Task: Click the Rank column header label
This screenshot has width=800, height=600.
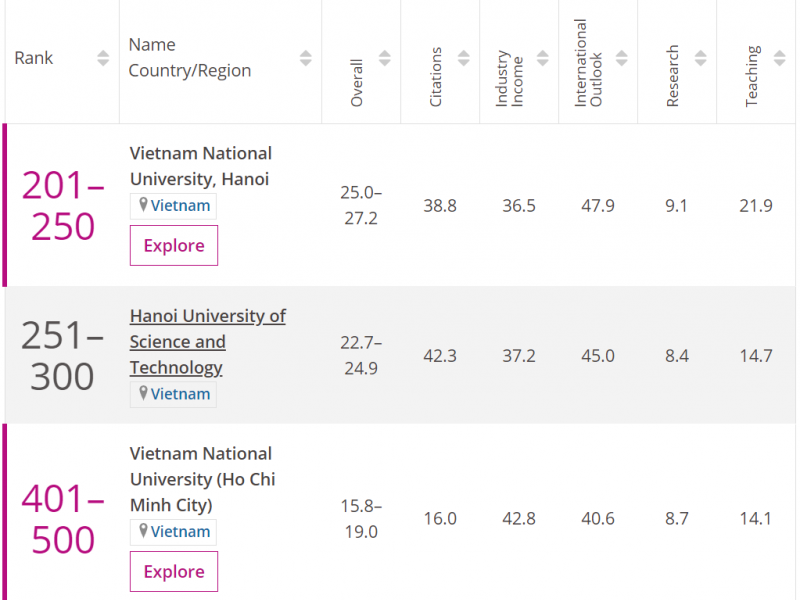Action: pyautogui.click(x=33, y=58)
